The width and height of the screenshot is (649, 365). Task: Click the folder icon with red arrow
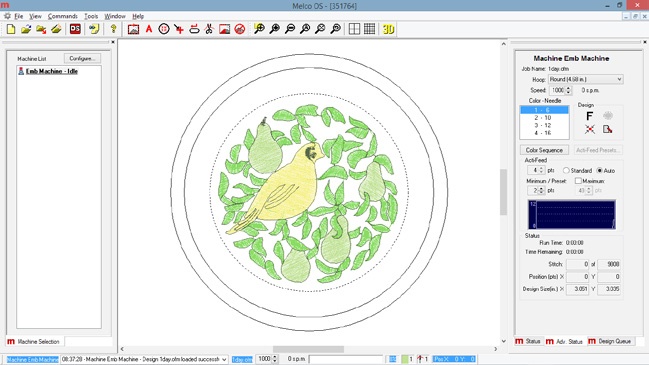point(41,29)
